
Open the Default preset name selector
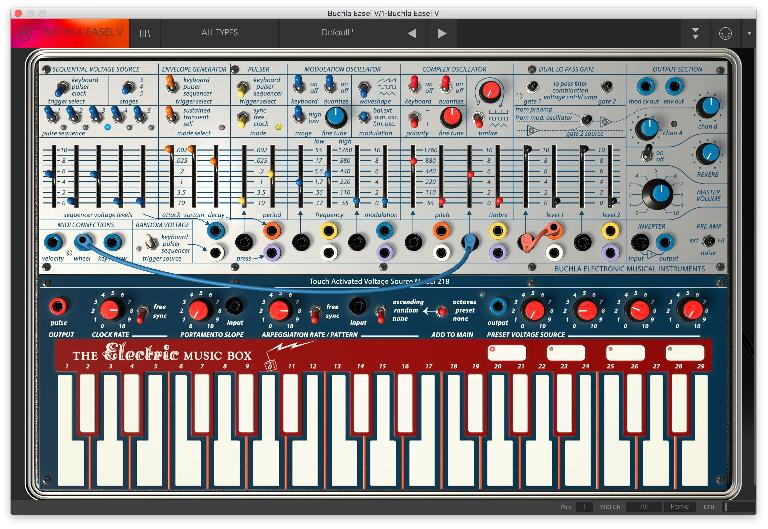pyautogui.click(x=337, y=33)
